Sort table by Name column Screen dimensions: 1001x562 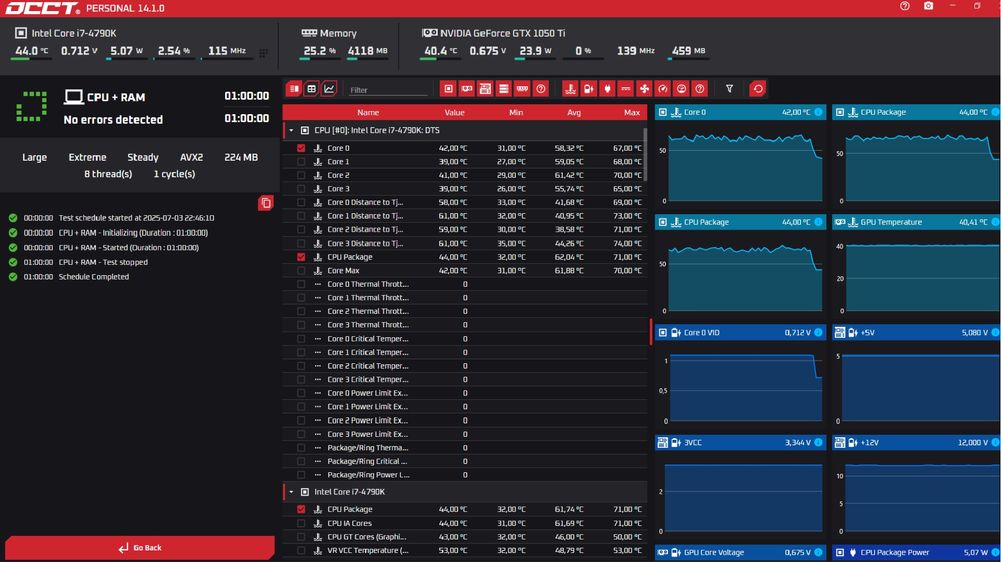pyautogui.click(x=368, y=112)
